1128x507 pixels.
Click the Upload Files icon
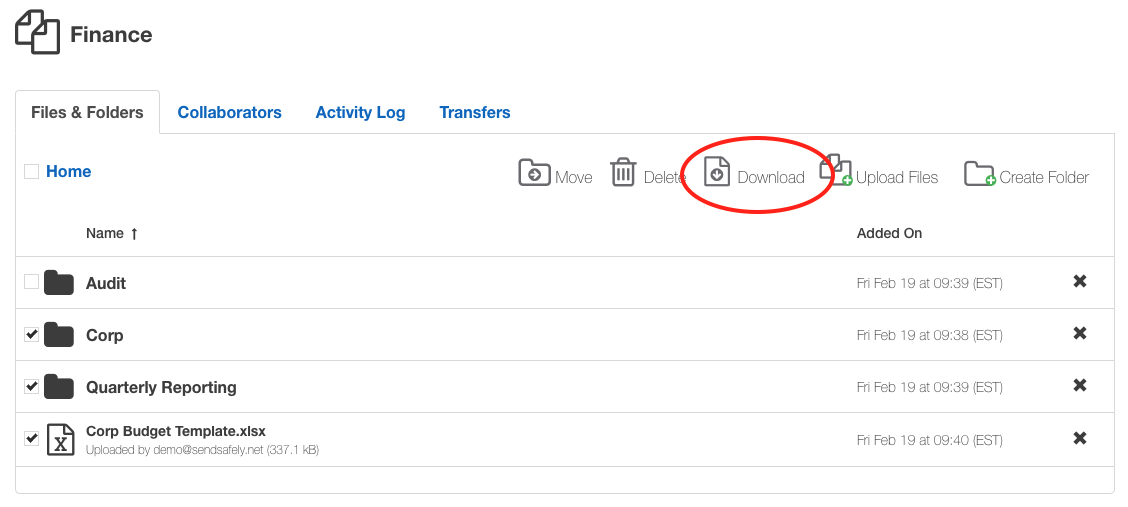(836, 171)
